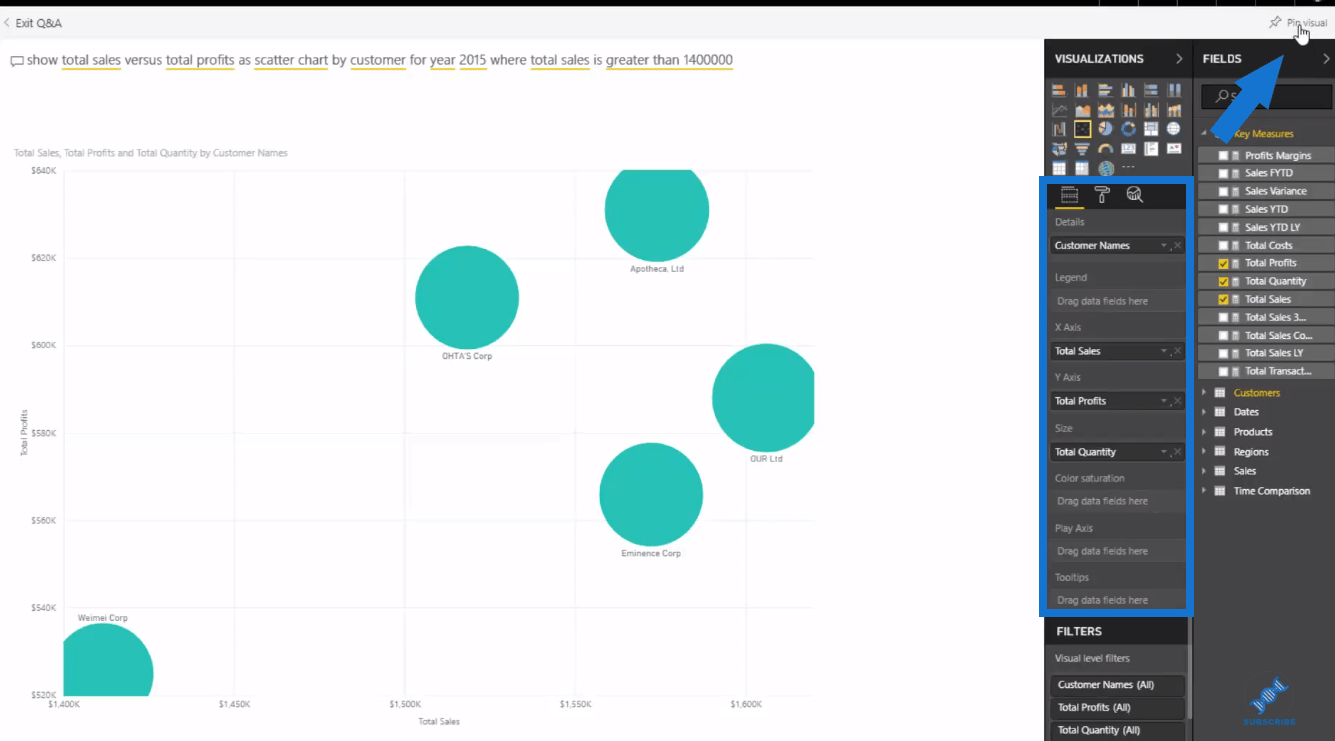Select the highlighted scatter chart visualization
1335x741 pixels.
click(x=1082, y=129)
